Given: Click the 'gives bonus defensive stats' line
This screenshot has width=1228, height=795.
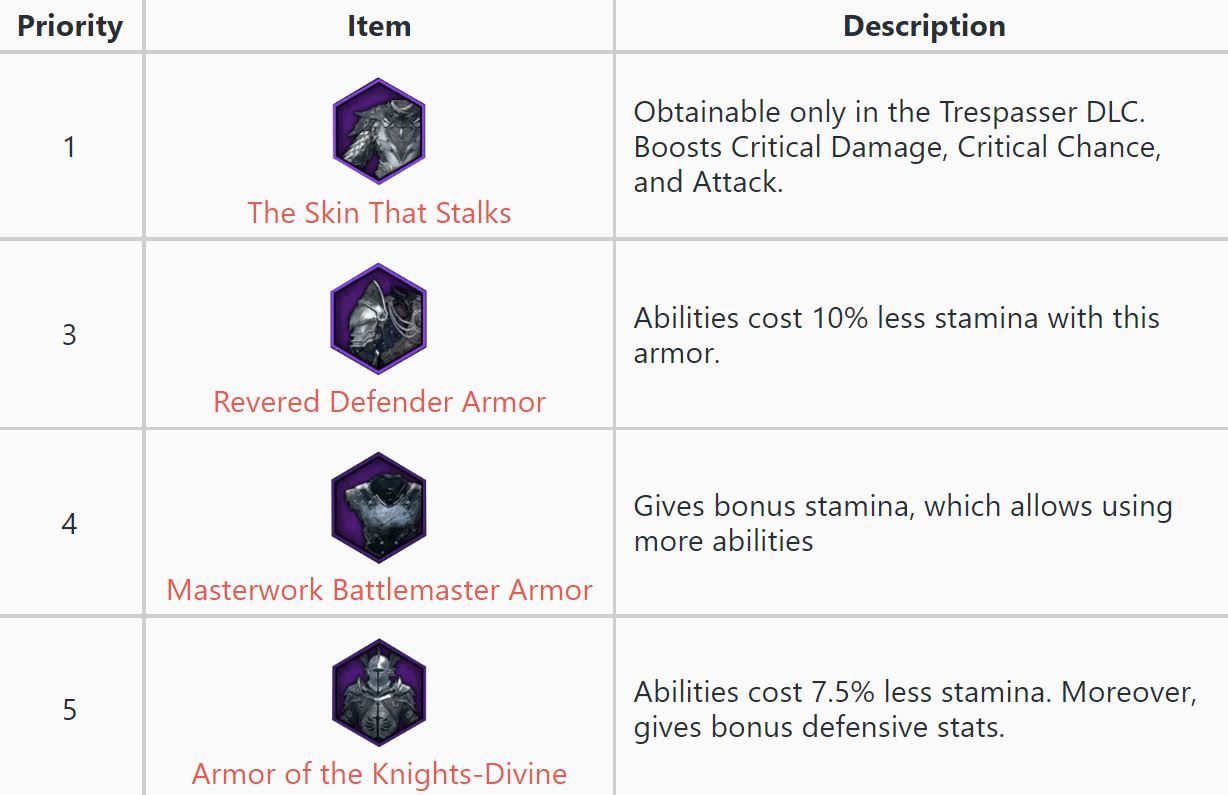Looking at the screenshot, I should click(x=818, y=727).
